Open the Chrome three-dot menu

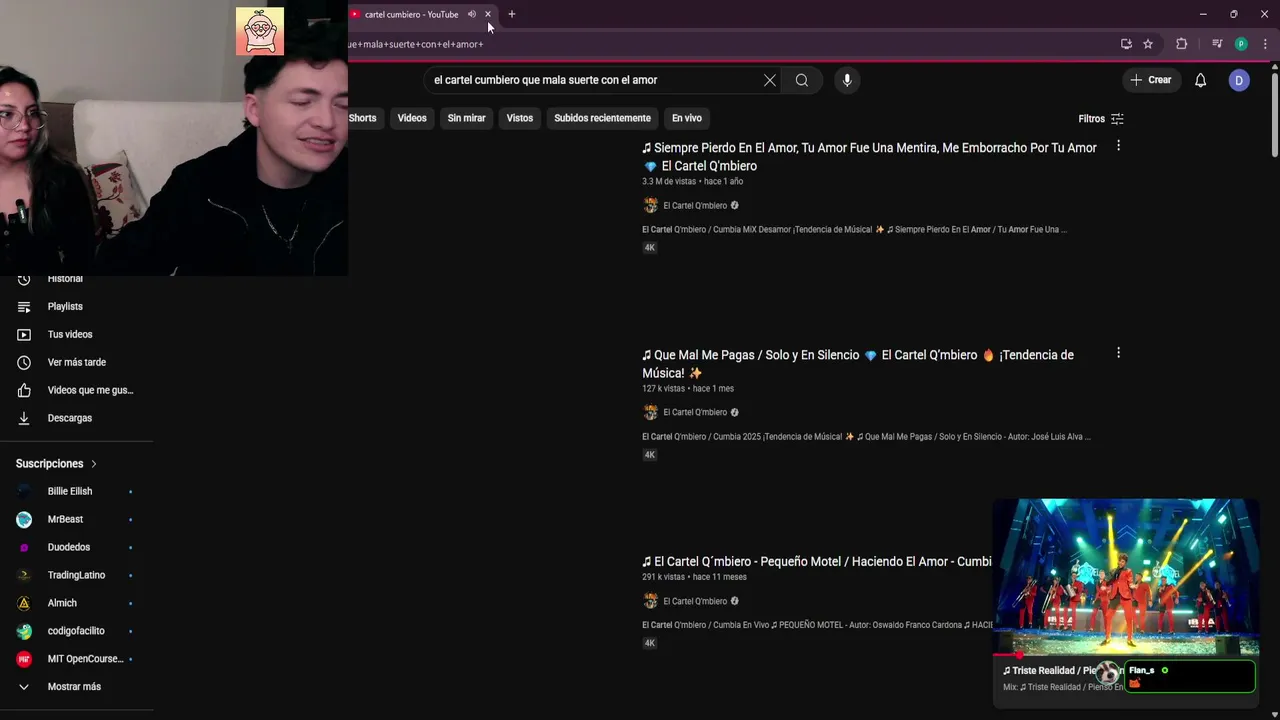(1266, 44)
